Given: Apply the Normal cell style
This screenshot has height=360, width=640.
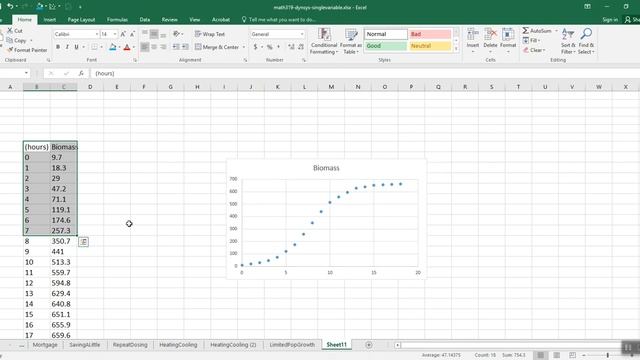Looking at the screenshot, I should (386, 34).
